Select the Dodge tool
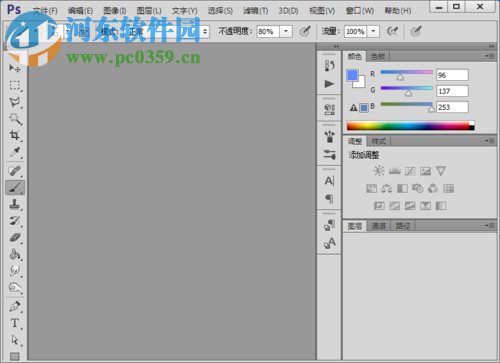The height and width of the screenshot is (363, 500). coord(15,287)
